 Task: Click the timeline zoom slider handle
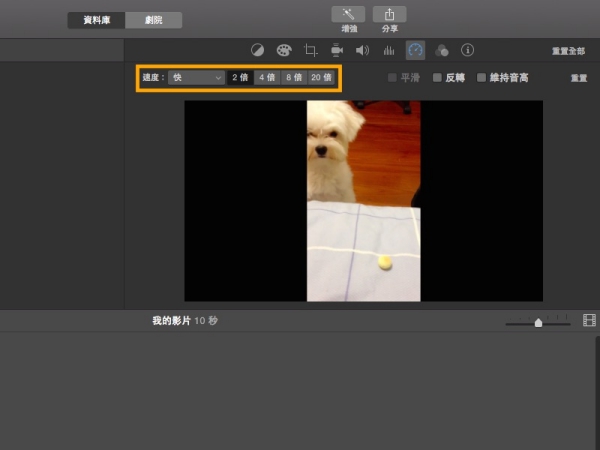(x=538, y=323)
